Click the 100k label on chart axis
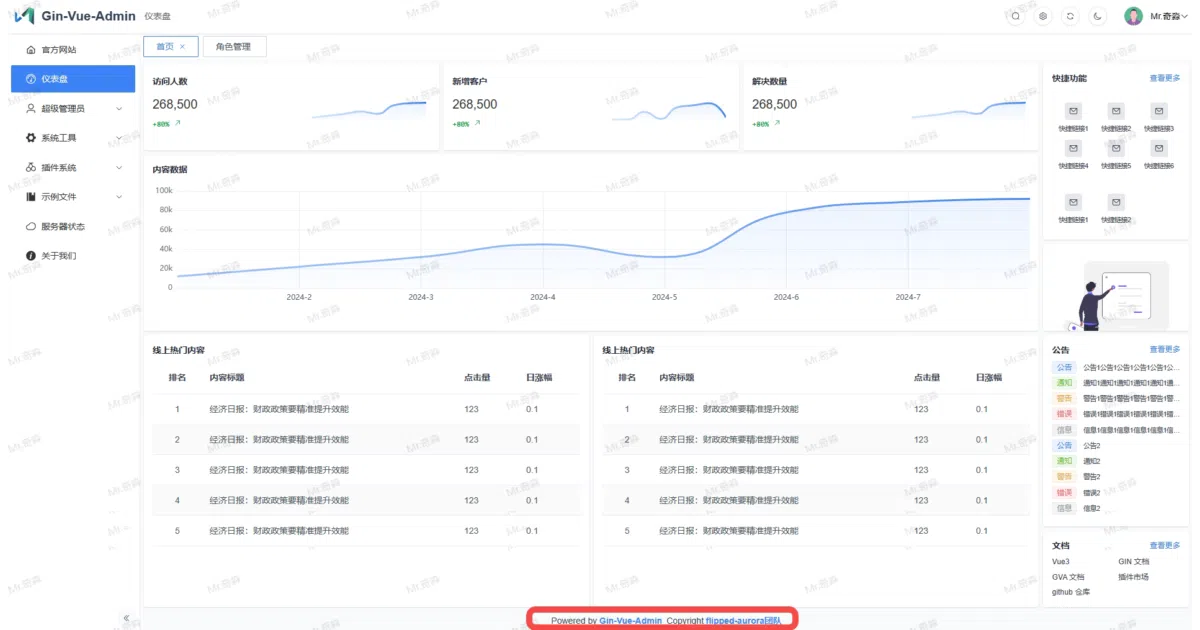Image resolution: width=1200 pixels, height=630 pixels. point(163,190)
